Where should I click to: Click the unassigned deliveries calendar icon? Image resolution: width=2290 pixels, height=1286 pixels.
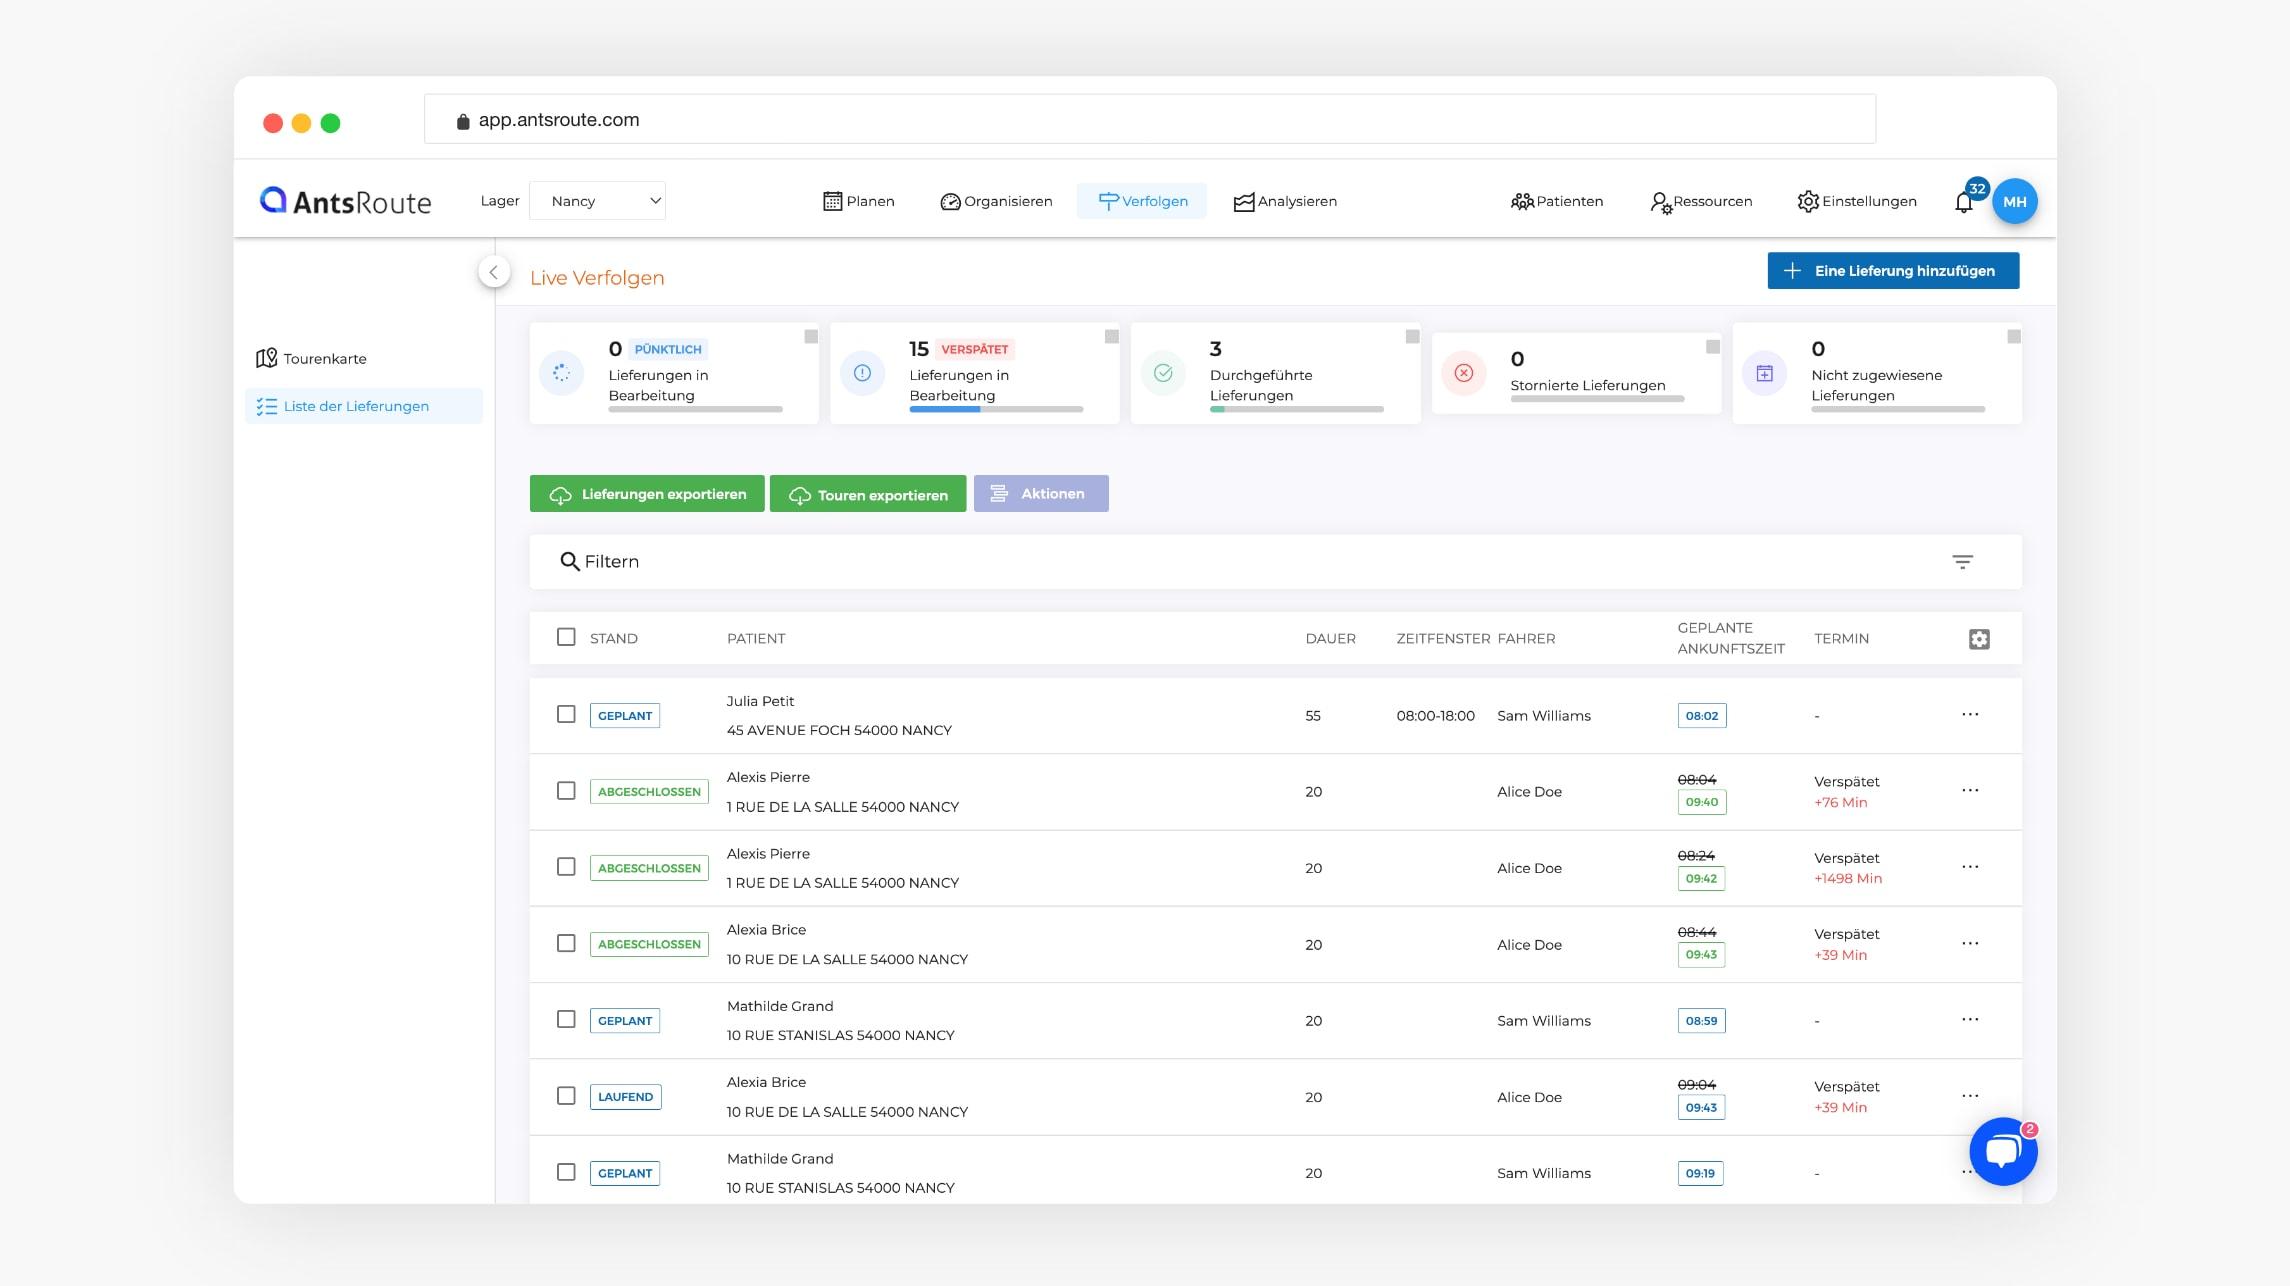pyautogui.click(x=1765, y=373)
